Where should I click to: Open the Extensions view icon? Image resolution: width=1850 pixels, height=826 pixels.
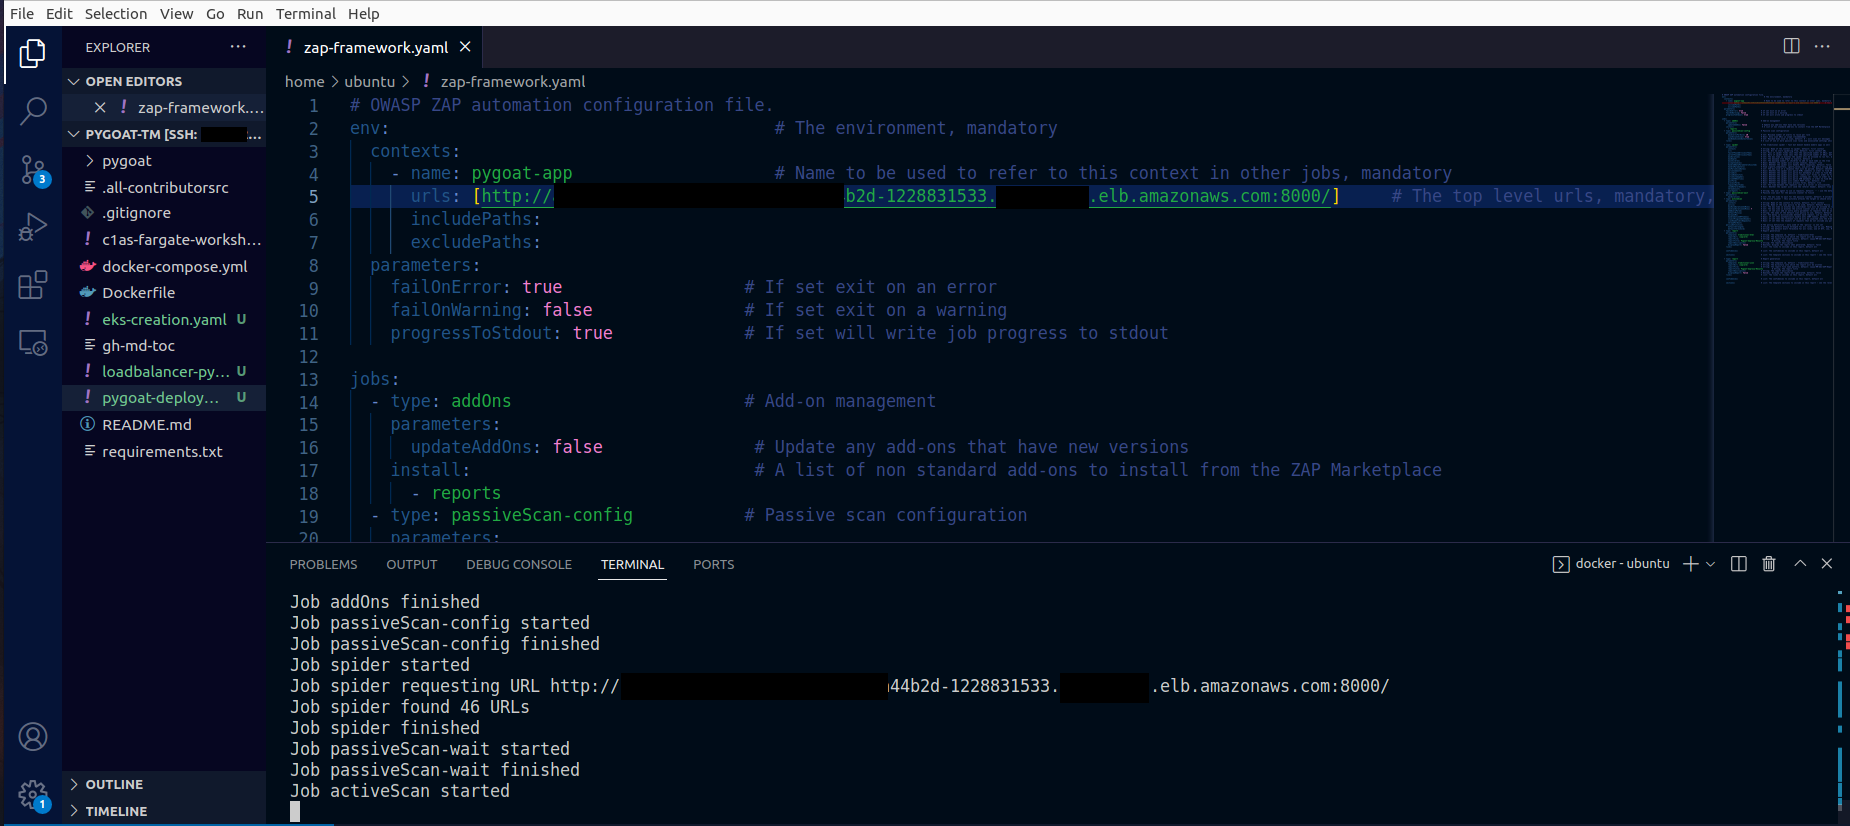[32, 285]
